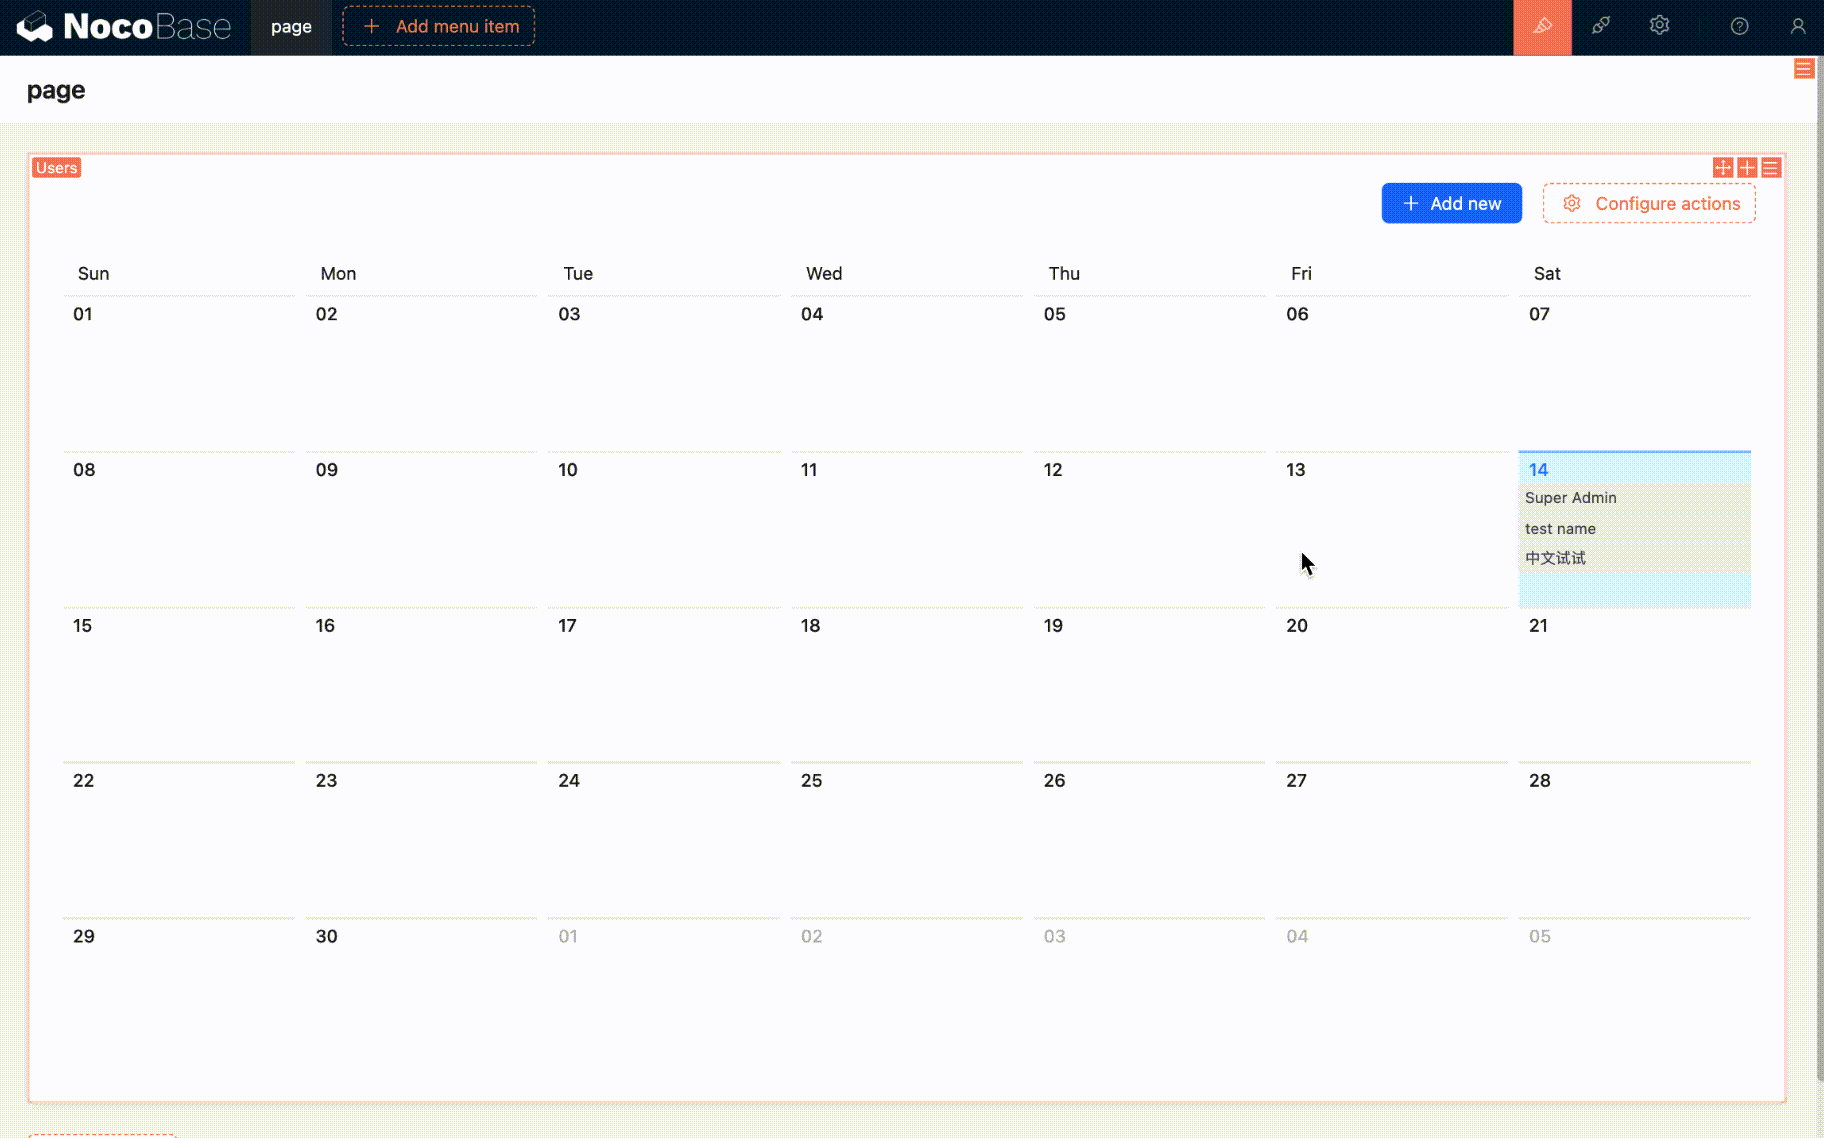Click 'Add menu item' in the top bar
Image resolution: width=1824 pixels, height=1138 pixels.
(439, 27)
